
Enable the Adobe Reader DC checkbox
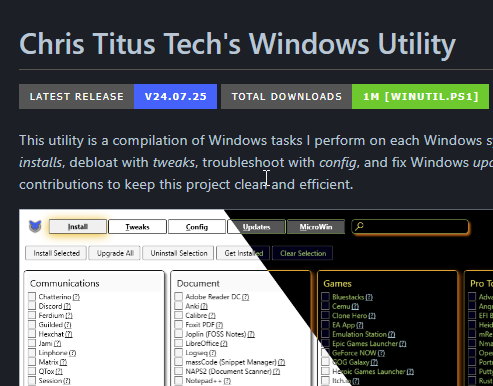click(x=179, y=296)
